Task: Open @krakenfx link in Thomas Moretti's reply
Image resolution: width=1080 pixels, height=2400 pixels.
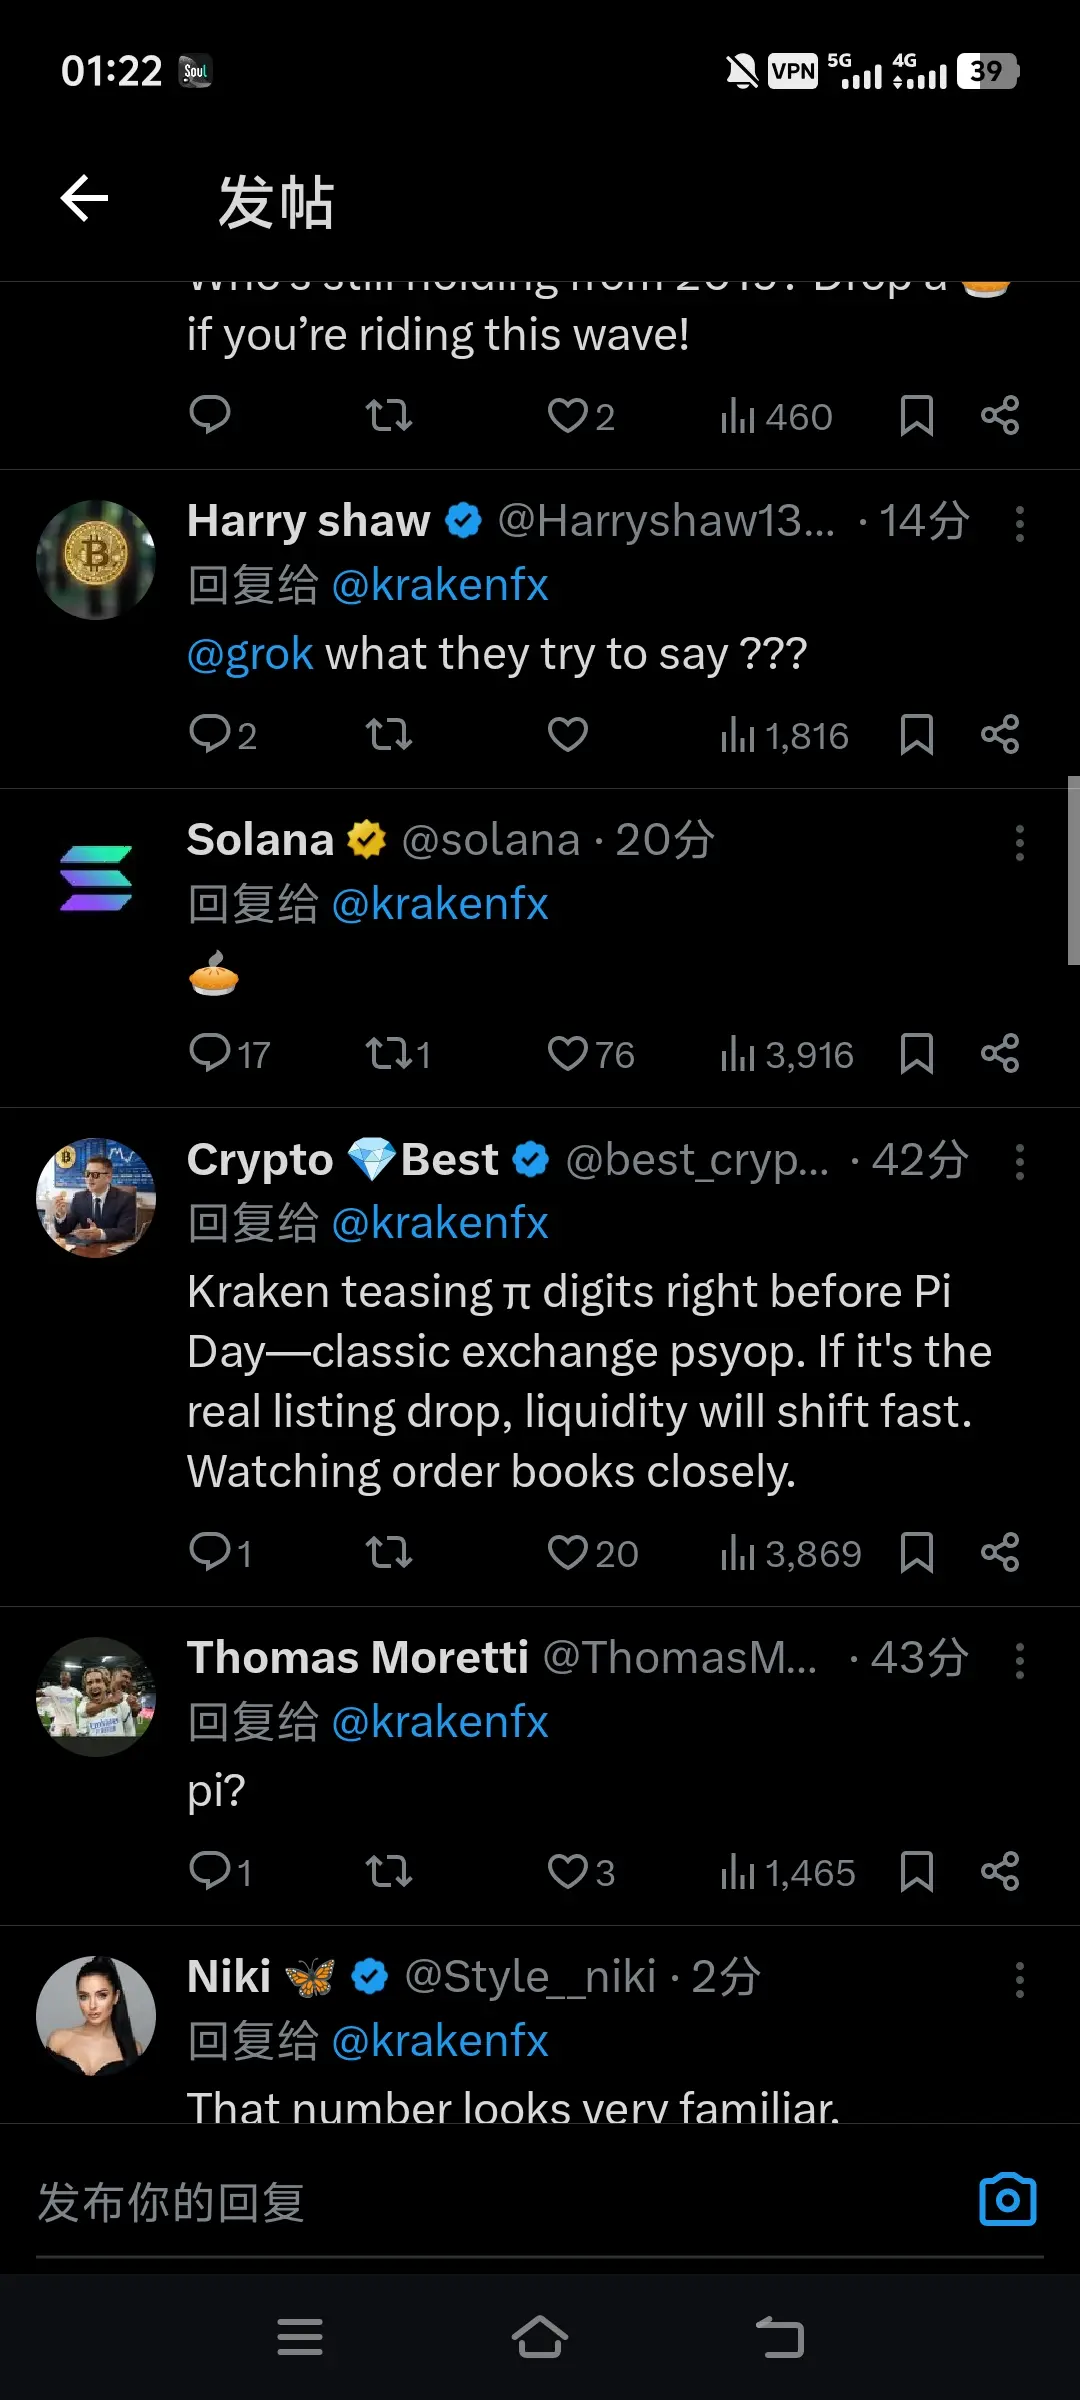Action: tap(439, 1722)
